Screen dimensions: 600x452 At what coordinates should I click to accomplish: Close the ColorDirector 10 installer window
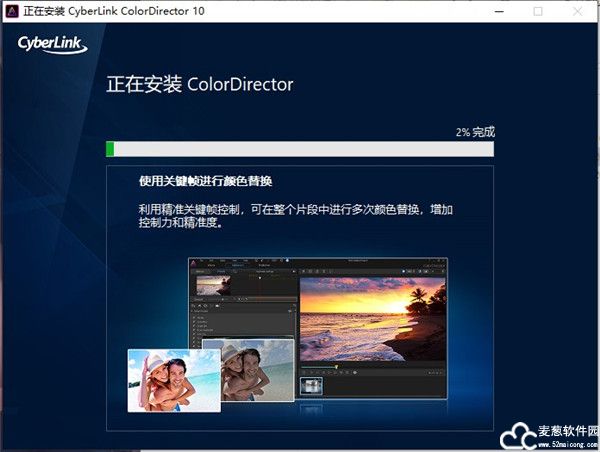click(x=577, y=11)
